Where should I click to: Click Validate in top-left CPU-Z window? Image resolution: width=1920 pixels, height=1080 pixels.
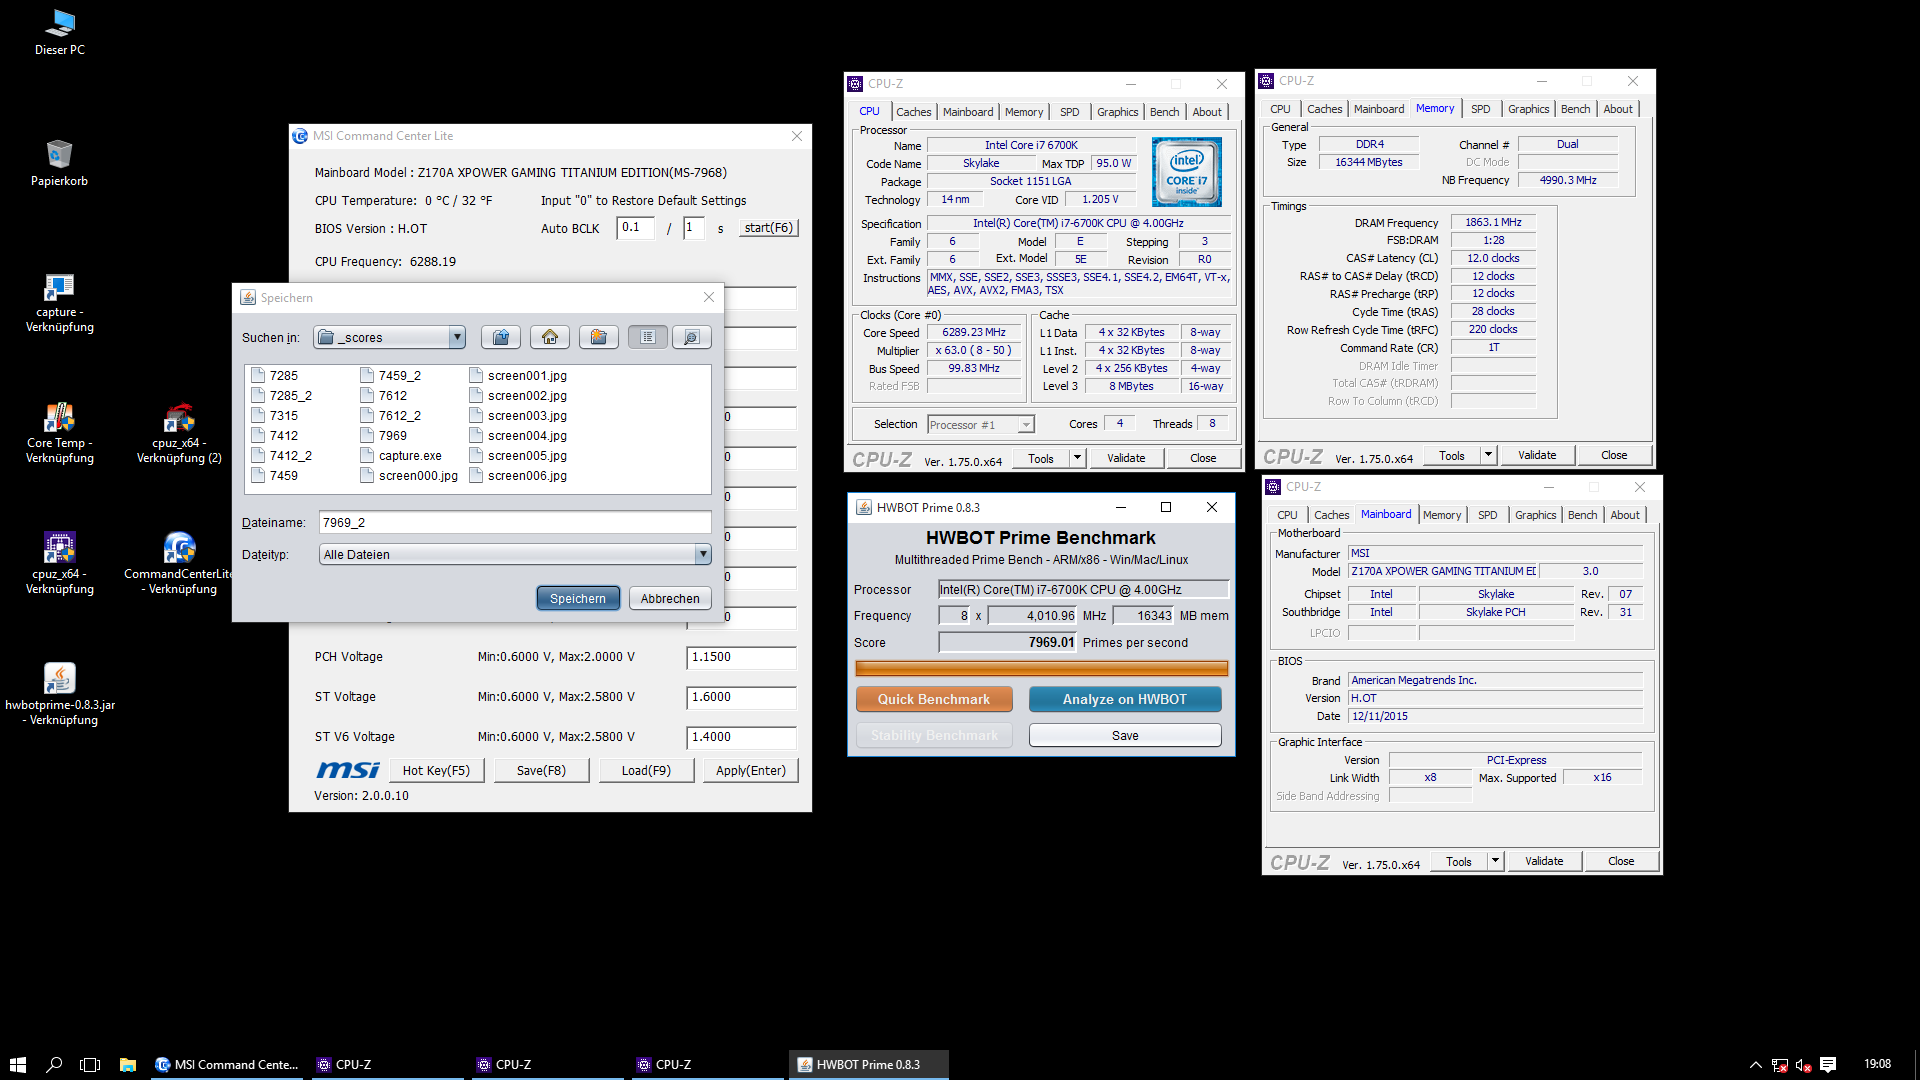(x=1126, y=458)
